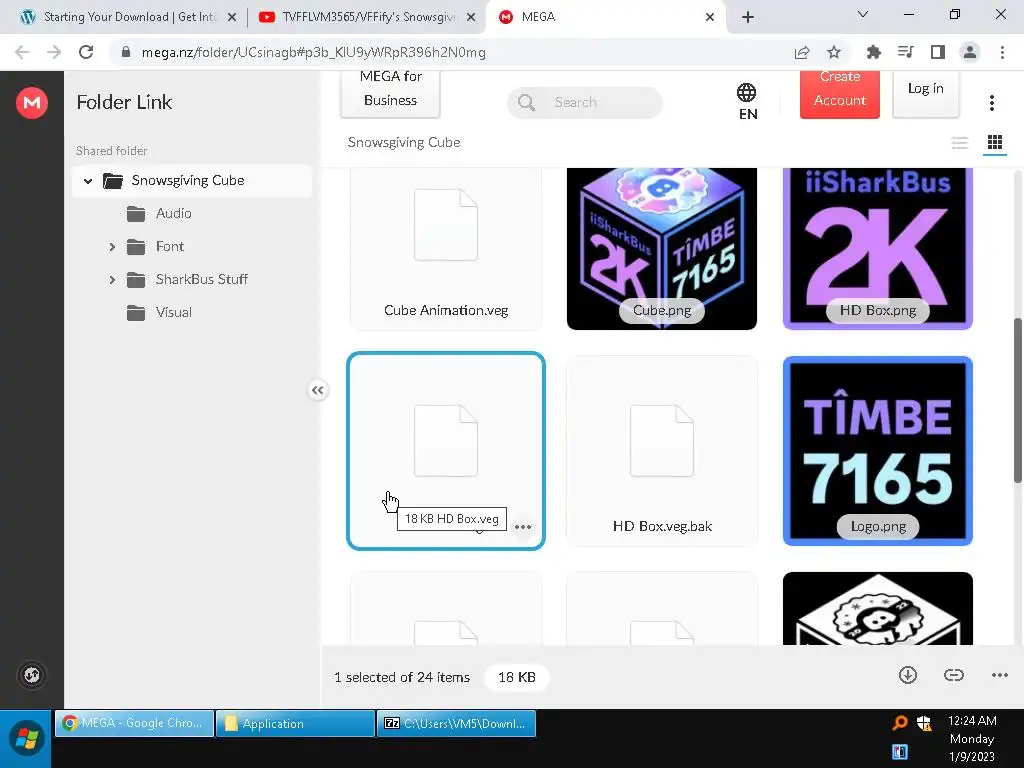The width and height of the screenshot is (1024, 768).
Task: Click the get link icon in bottom bar
Action: click(953, 675)
